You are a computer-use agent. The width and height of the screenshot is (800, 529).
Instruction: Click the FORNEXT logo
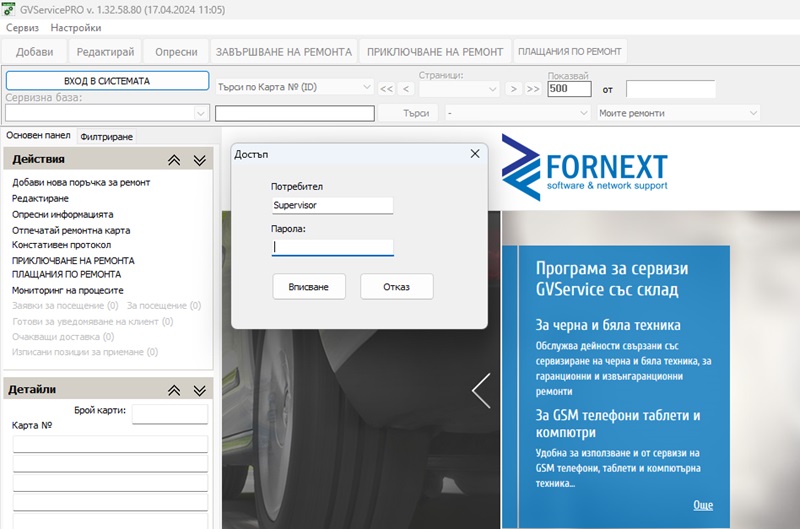[584, 167]
